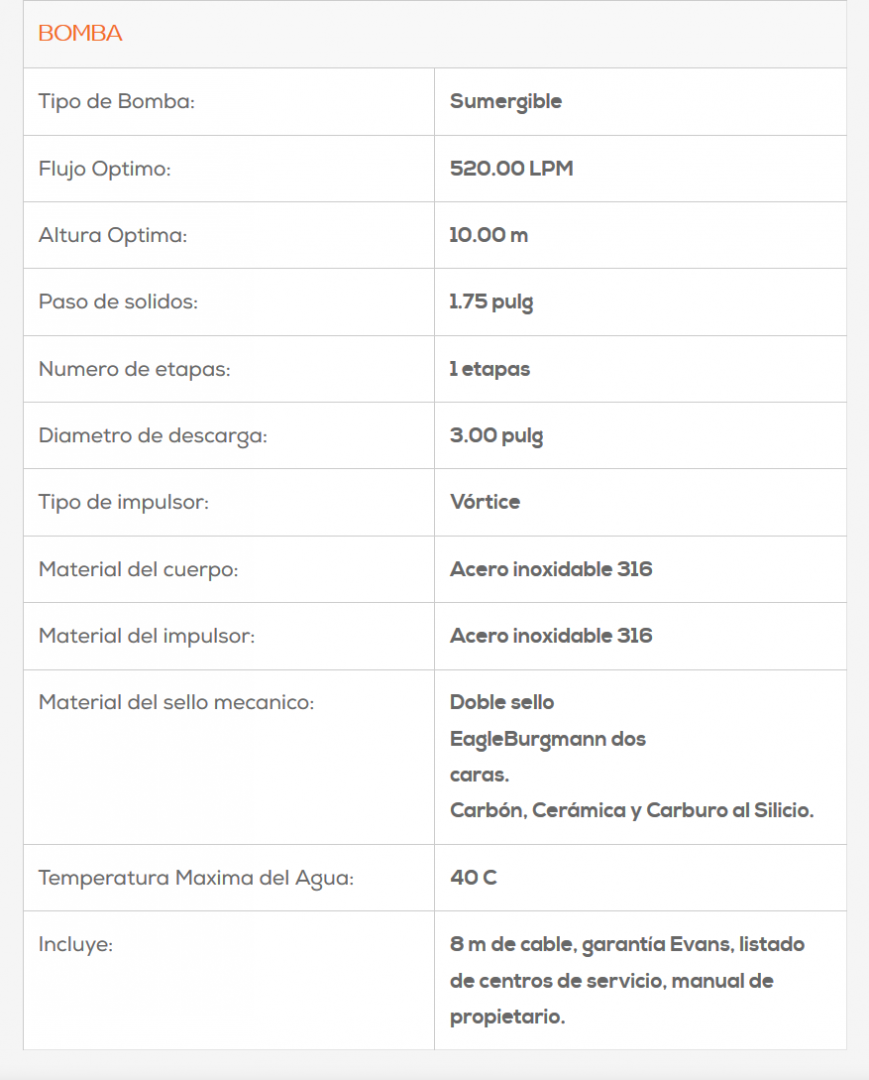Click the 'Tipo de impulsor:' label

click(x=123, y=502)
